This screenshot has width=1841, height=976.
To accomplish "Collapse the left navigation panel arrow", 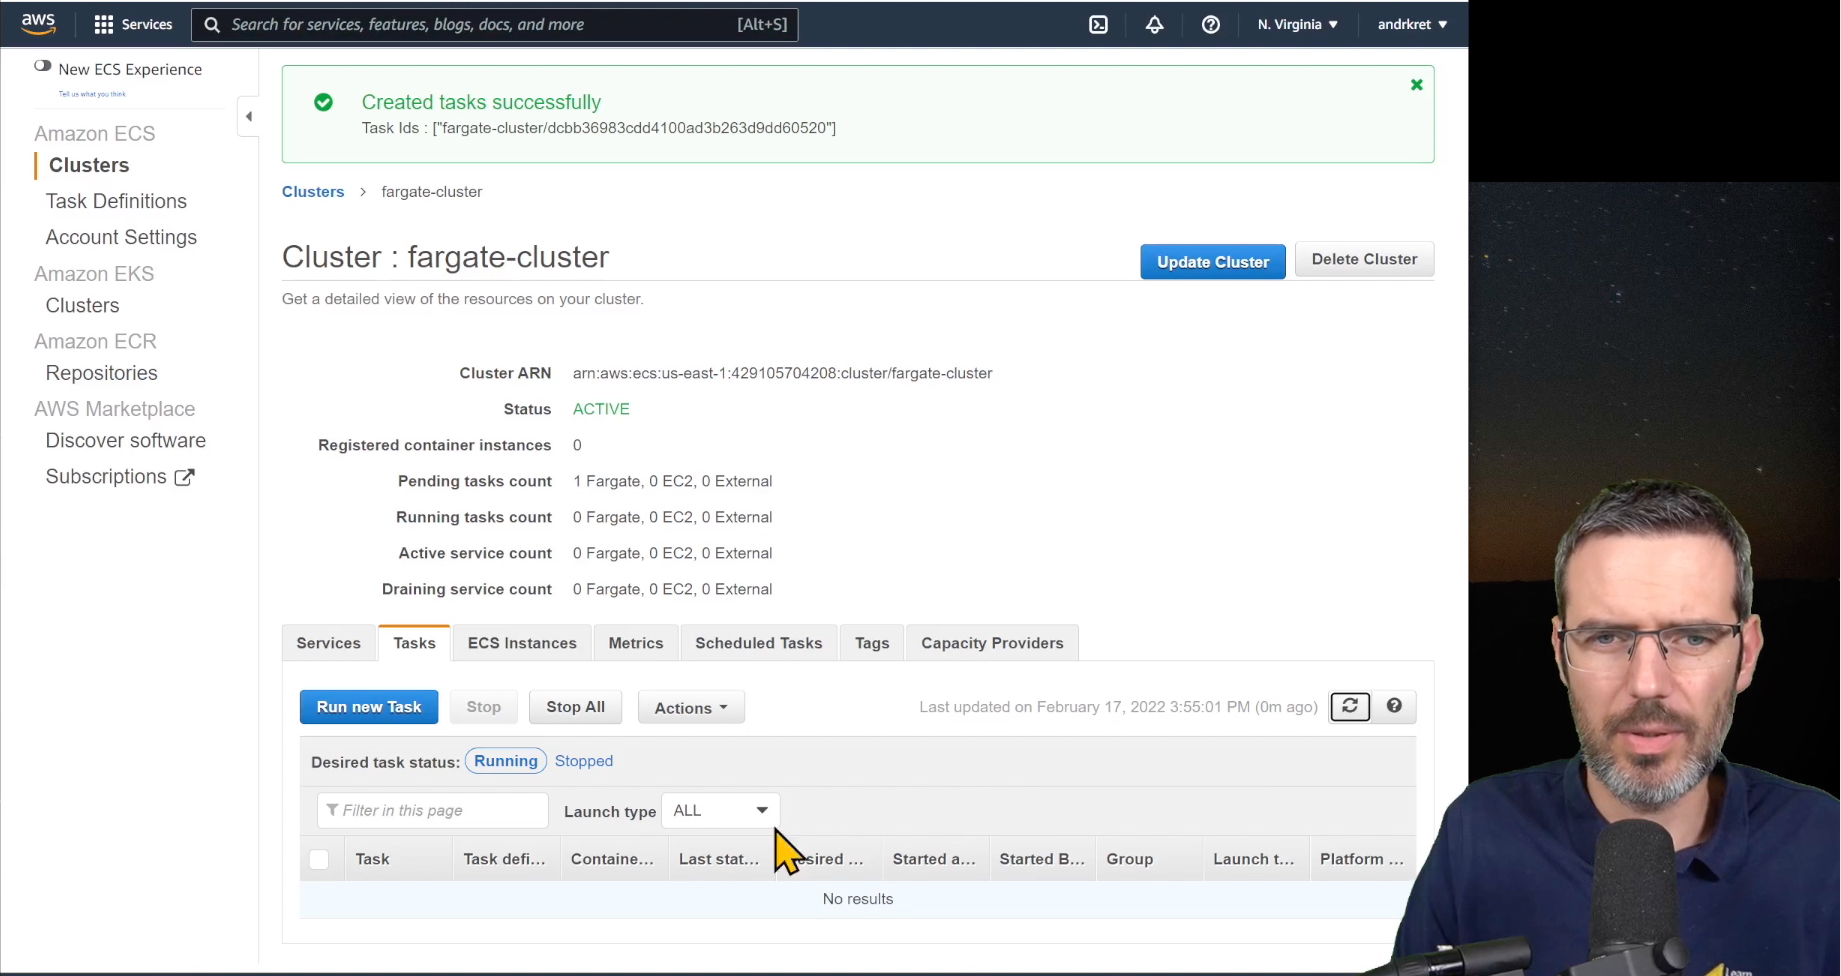I will 248,116.
